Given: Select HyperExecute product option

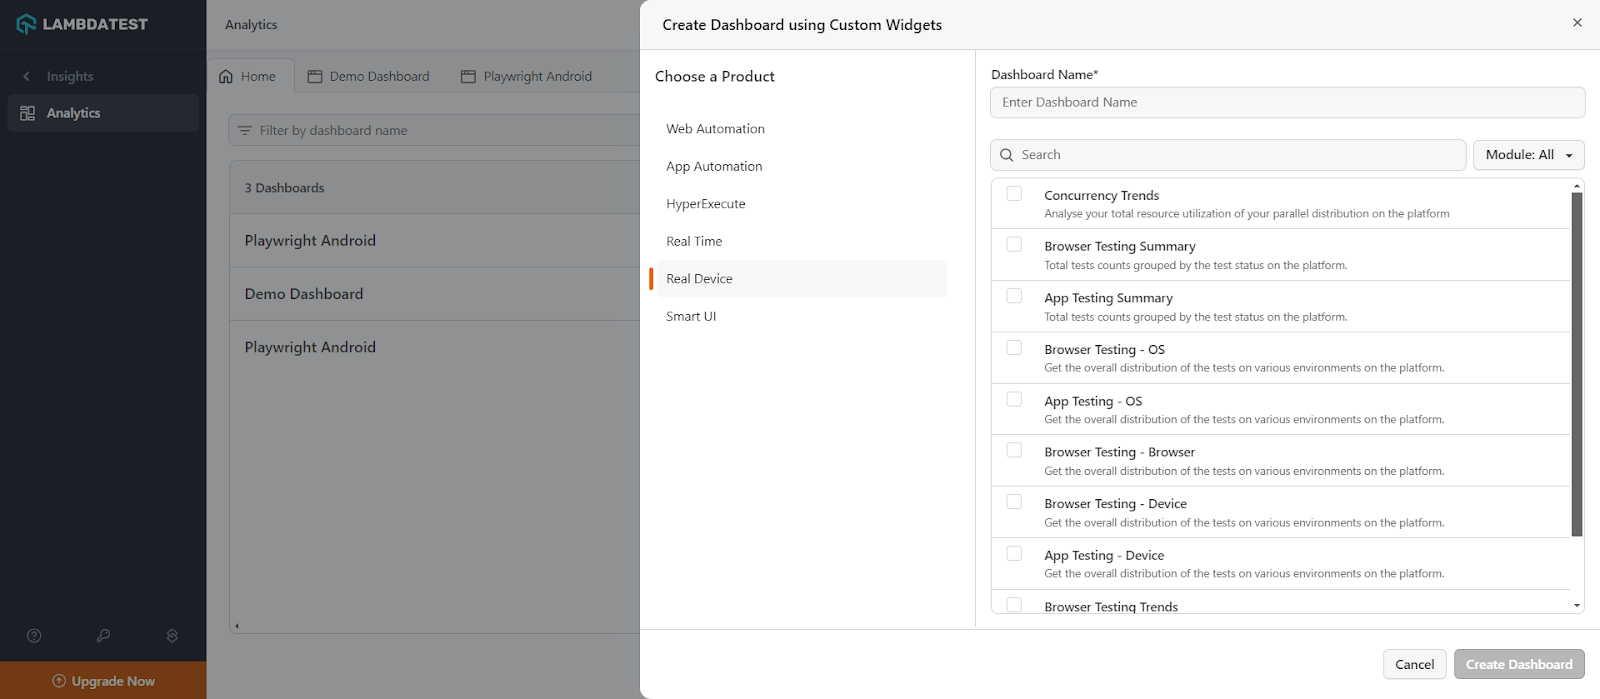Looking at the screenshot, I should [706, 204].
